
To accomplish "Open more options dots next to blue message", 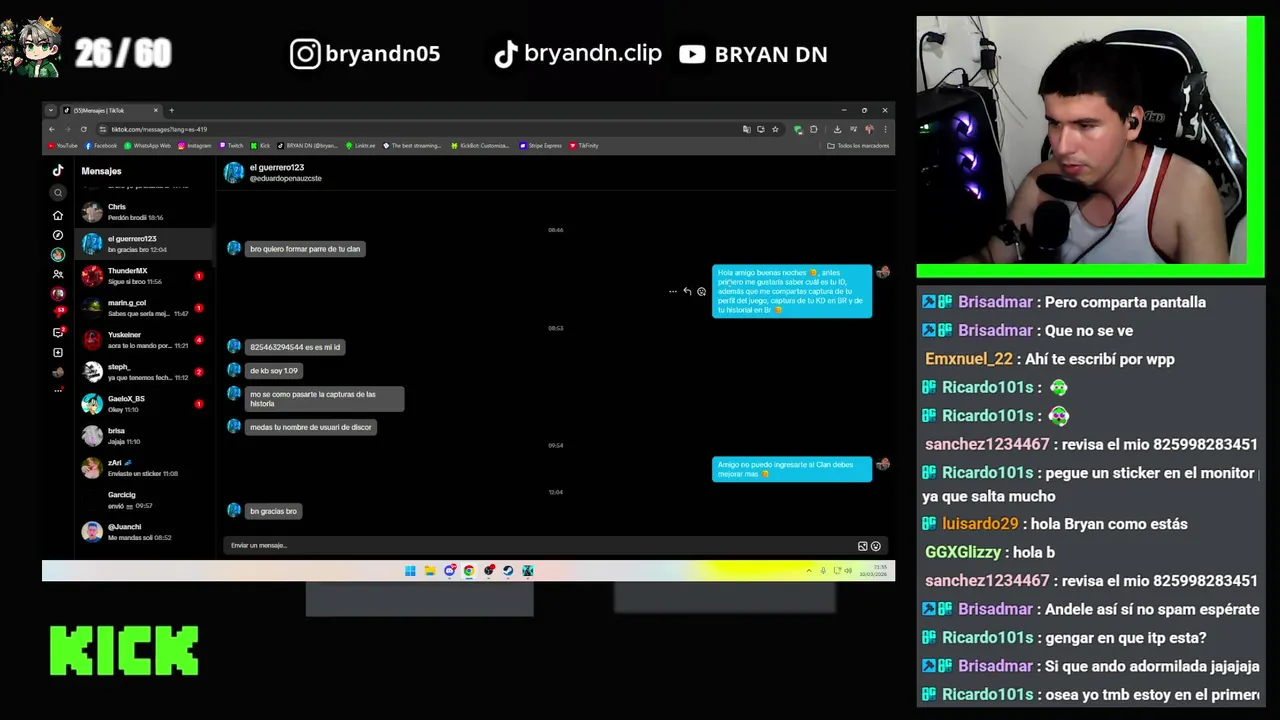I will click(673, 291).
